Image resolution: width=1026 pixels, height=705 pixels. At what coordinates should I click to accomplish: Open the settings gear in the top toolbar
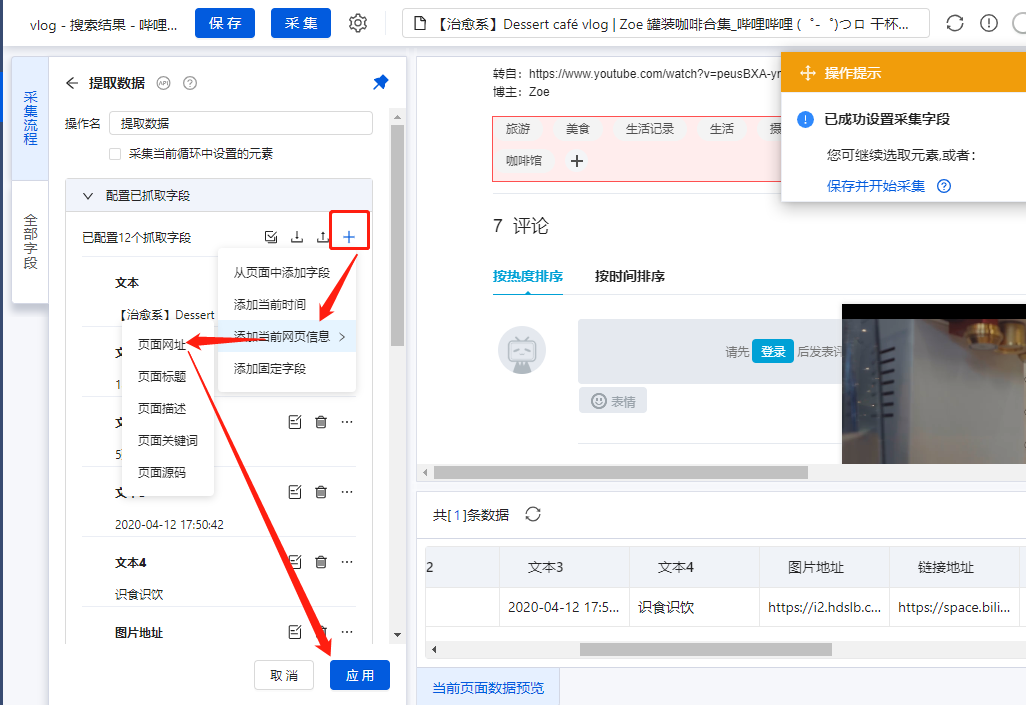click(358, 22)
